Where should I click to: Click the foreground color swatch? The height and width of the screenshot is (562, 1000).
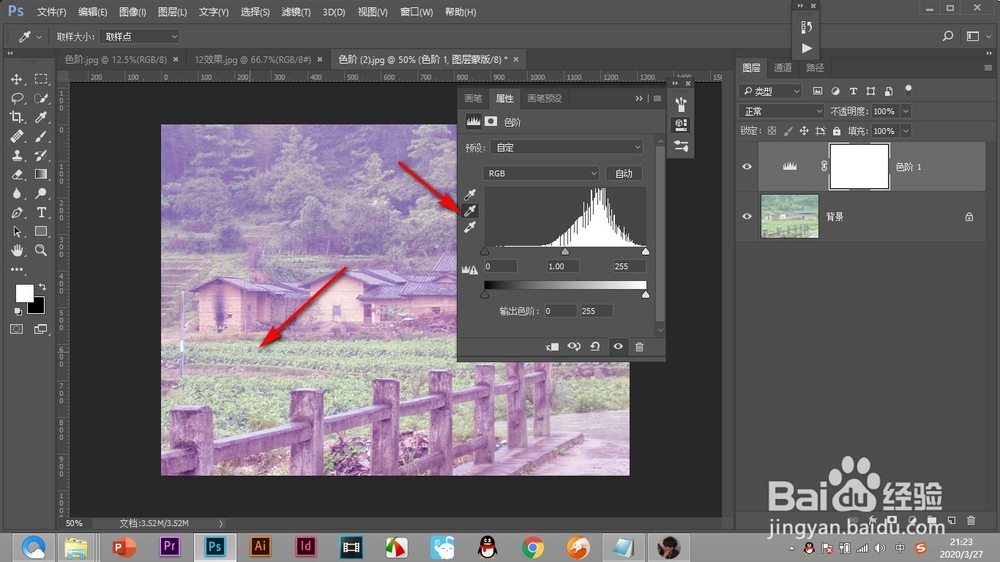point(24,293)
